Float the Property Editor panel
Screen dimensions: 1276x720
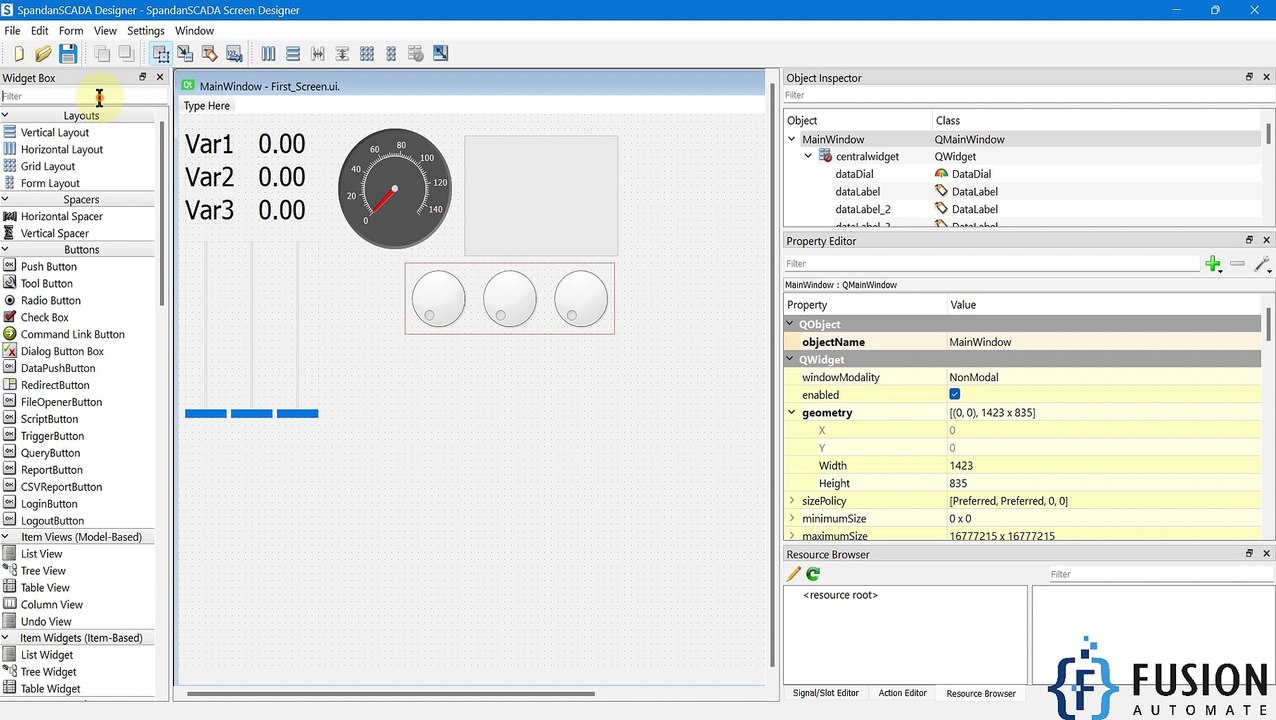[x=1249, y=240]
